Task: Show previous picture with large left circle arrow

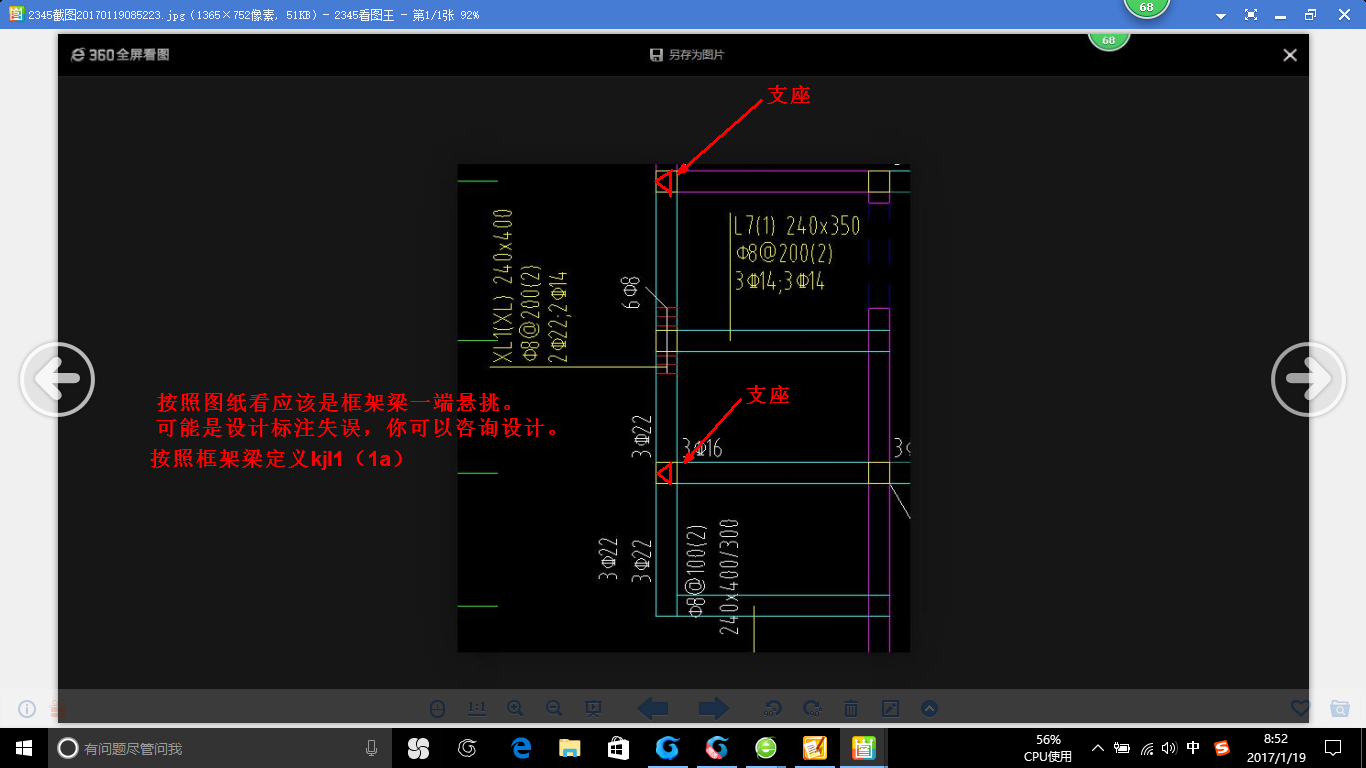Action: (57, 380)
